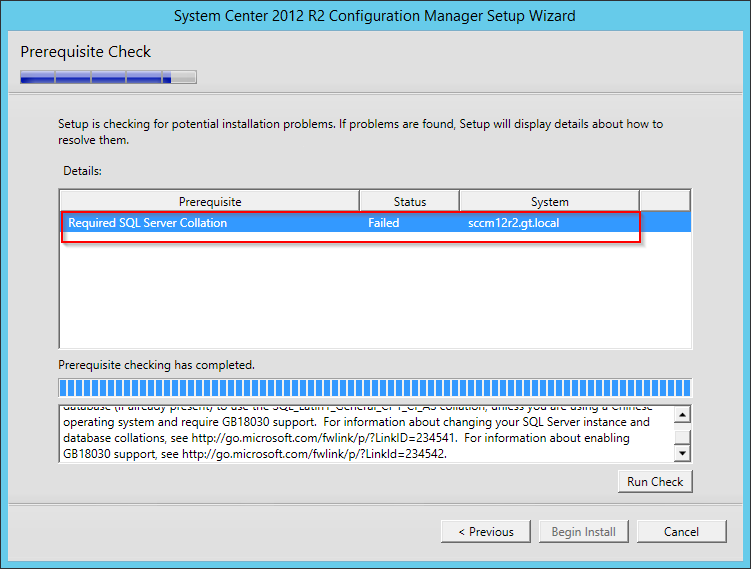Click the sccm12r2.gt.local system cell
Image resolution: width=751 pixels, height=569 pixels.
[x=513, y=223]
